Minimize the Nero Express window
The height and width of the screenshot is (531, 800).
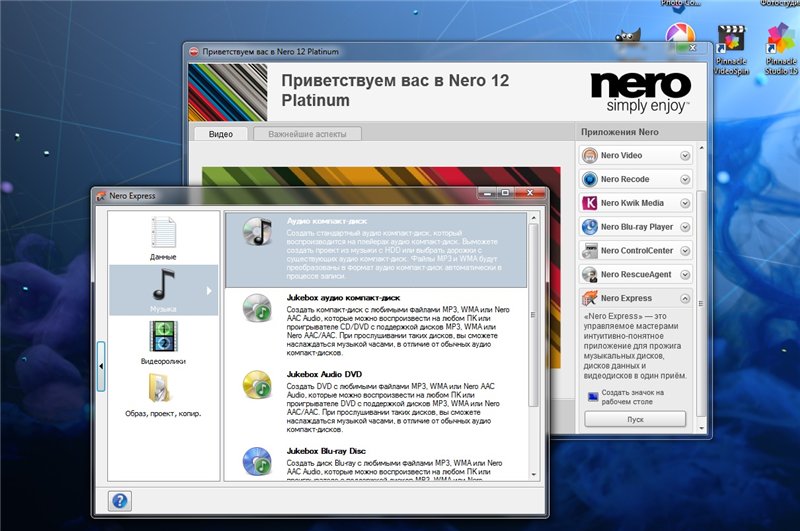point(488,192)
